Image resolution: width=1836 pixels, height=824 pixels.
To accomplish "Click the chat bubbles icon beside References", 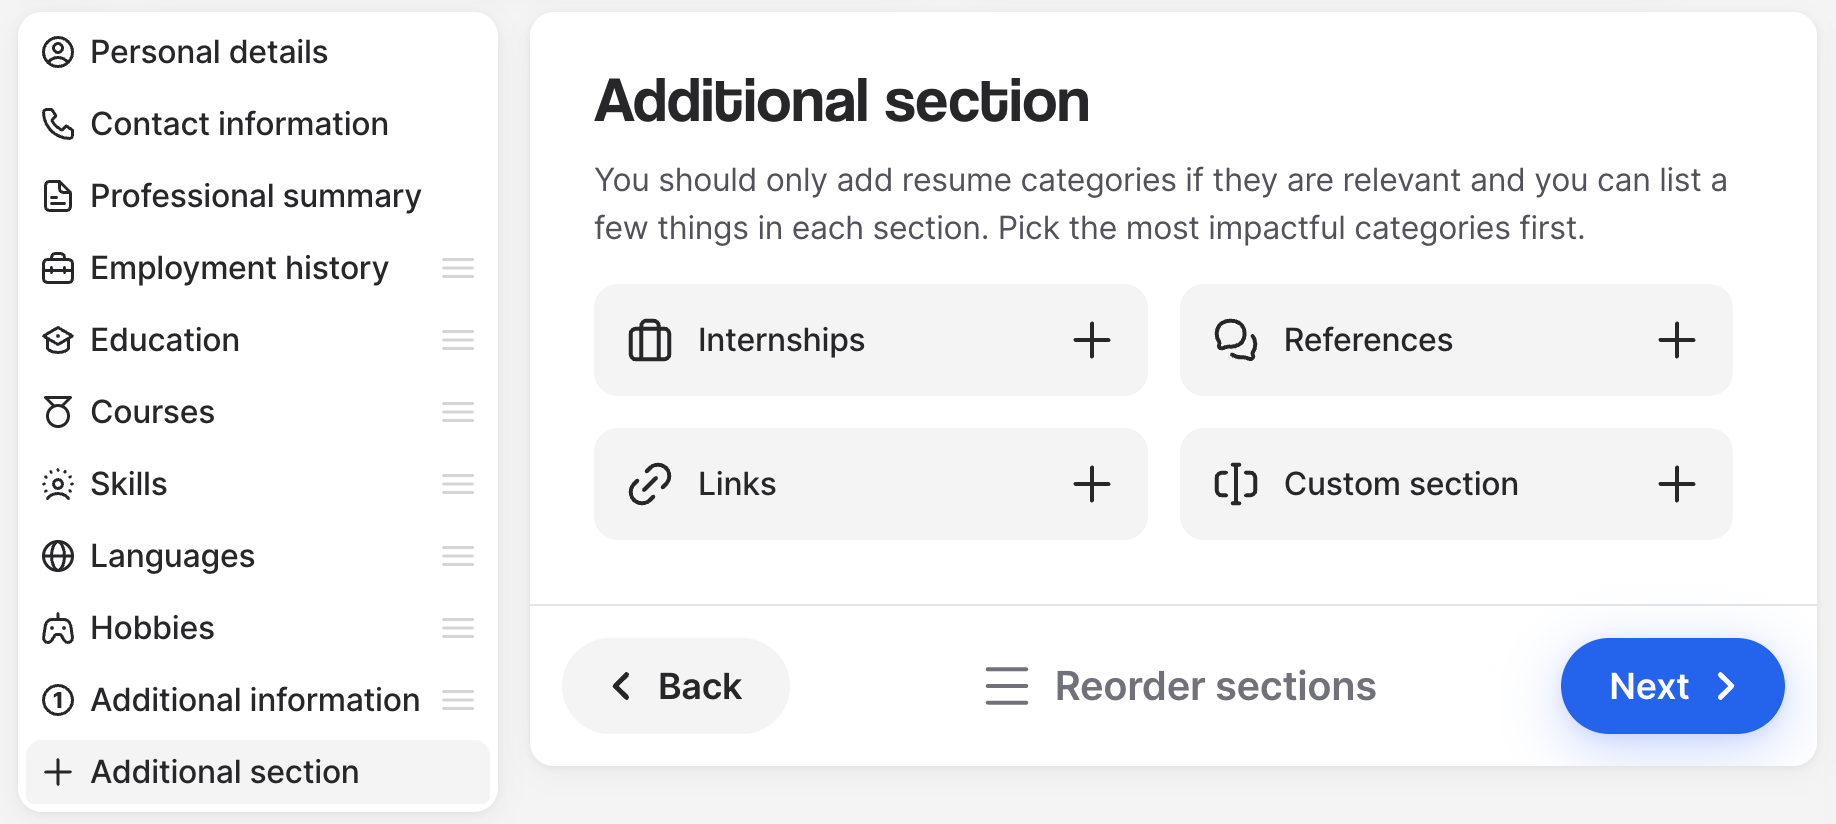I will point(1236,340).
